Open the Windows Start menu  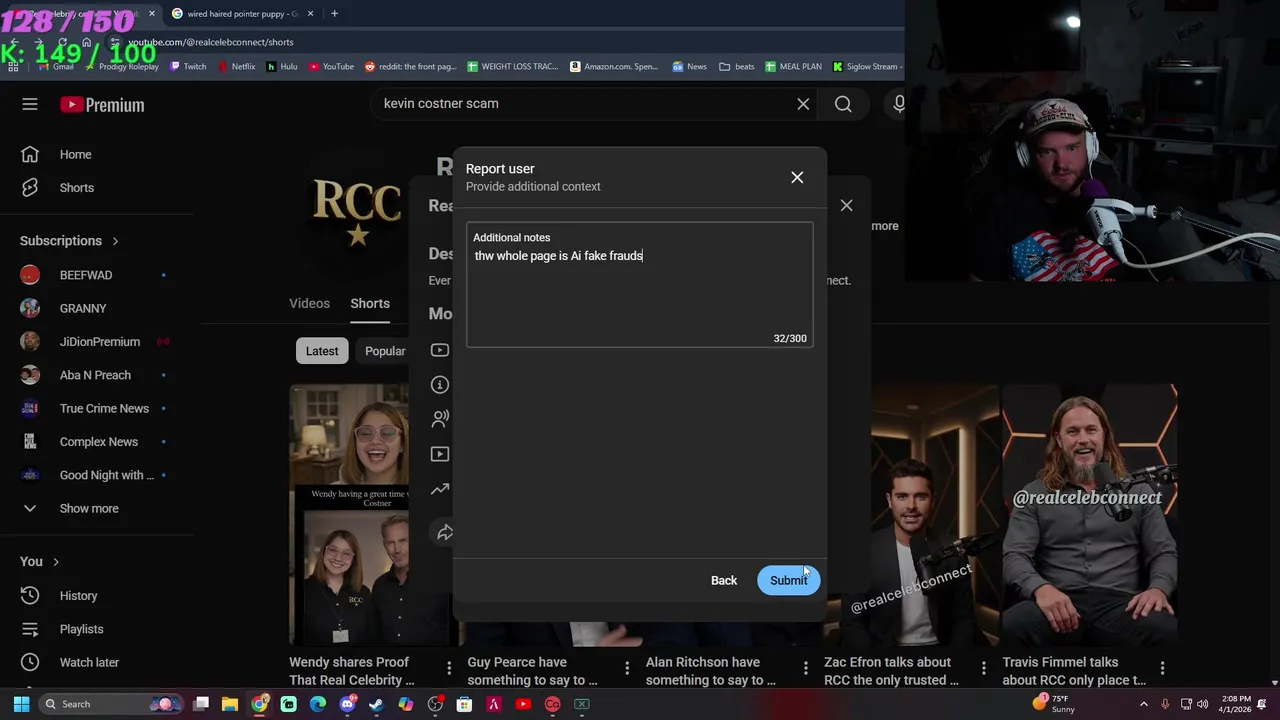click(21, 704)
